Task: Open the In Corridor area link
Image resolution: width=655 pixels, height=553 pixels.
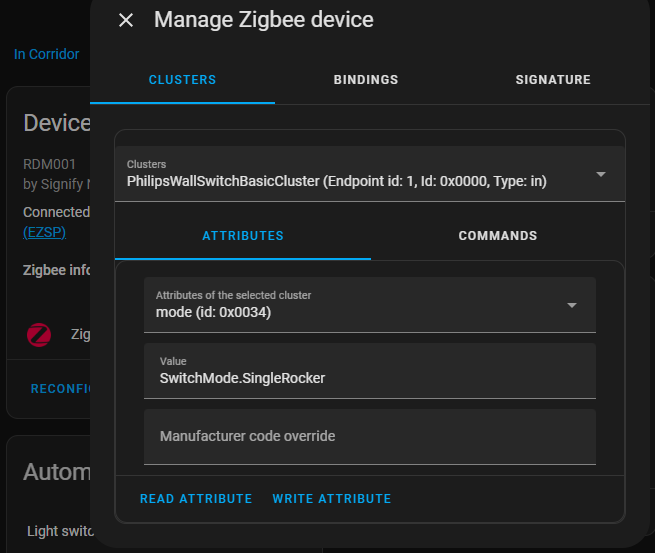Action: 46,54
